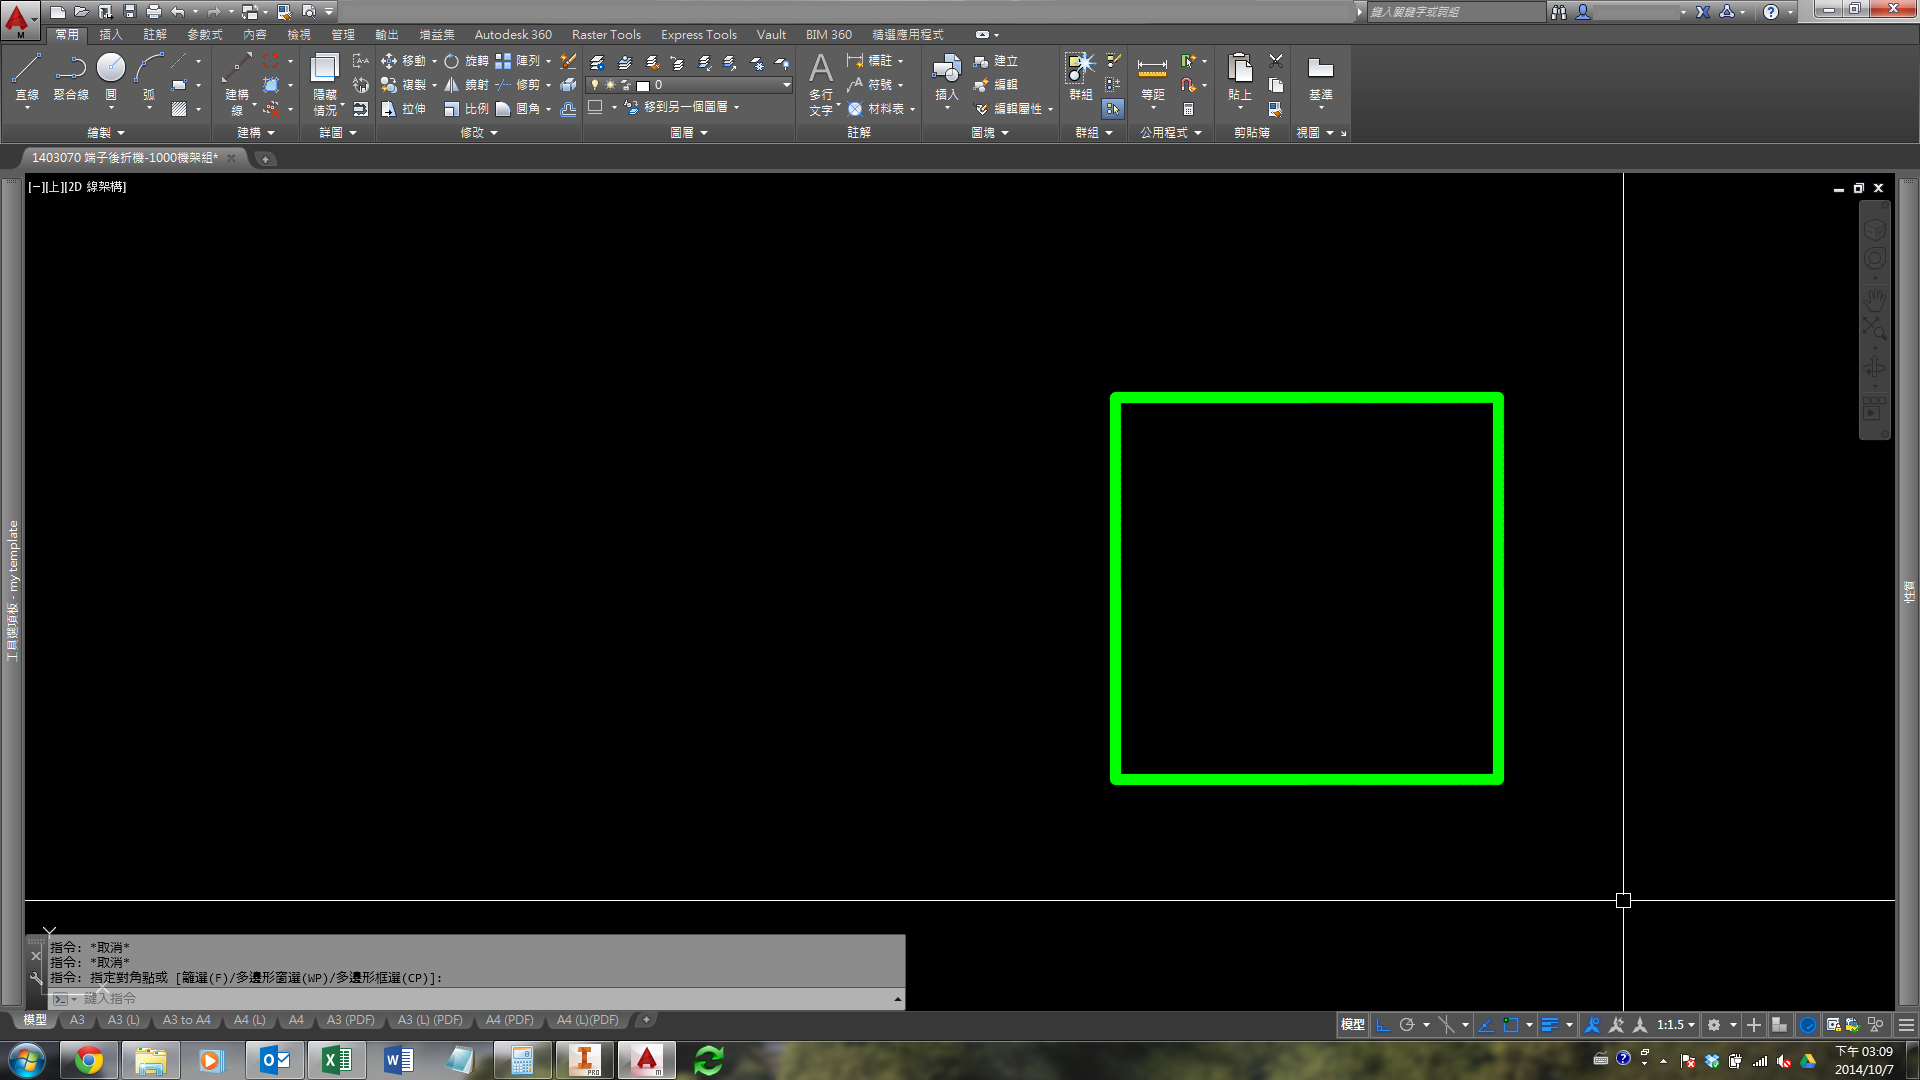The image size is (1920, 1080).
Task: Open the AutoCAD application menu button
Action: [18, 19]
